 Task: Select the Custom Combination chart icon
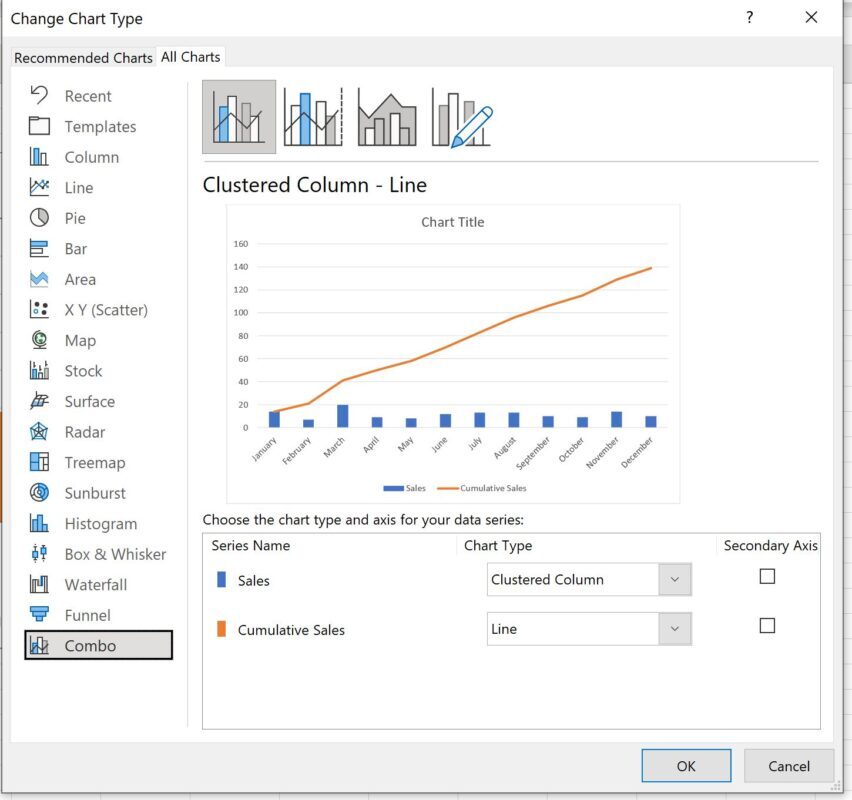click(x=461, y=118)
